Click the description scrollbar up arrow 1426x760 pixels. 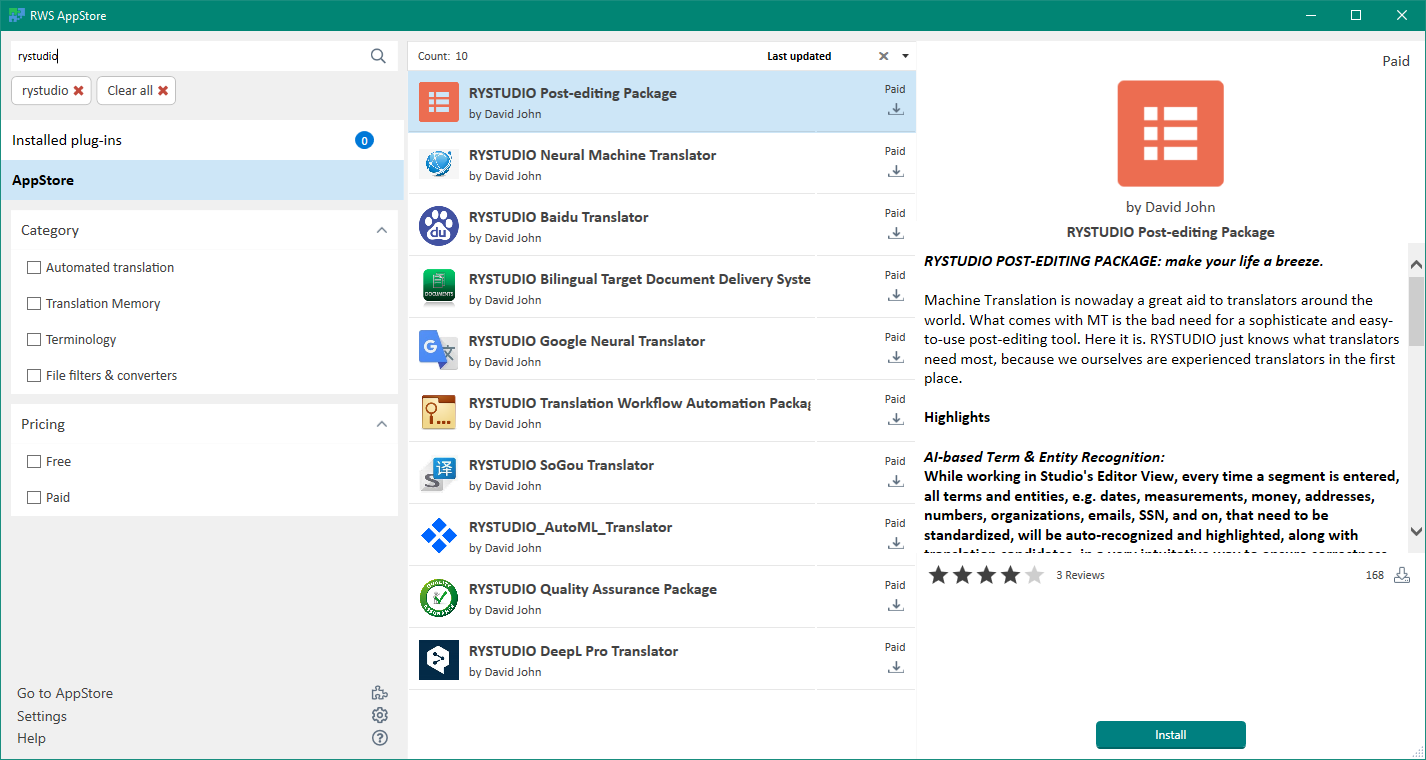click(x=1416, y=265)
